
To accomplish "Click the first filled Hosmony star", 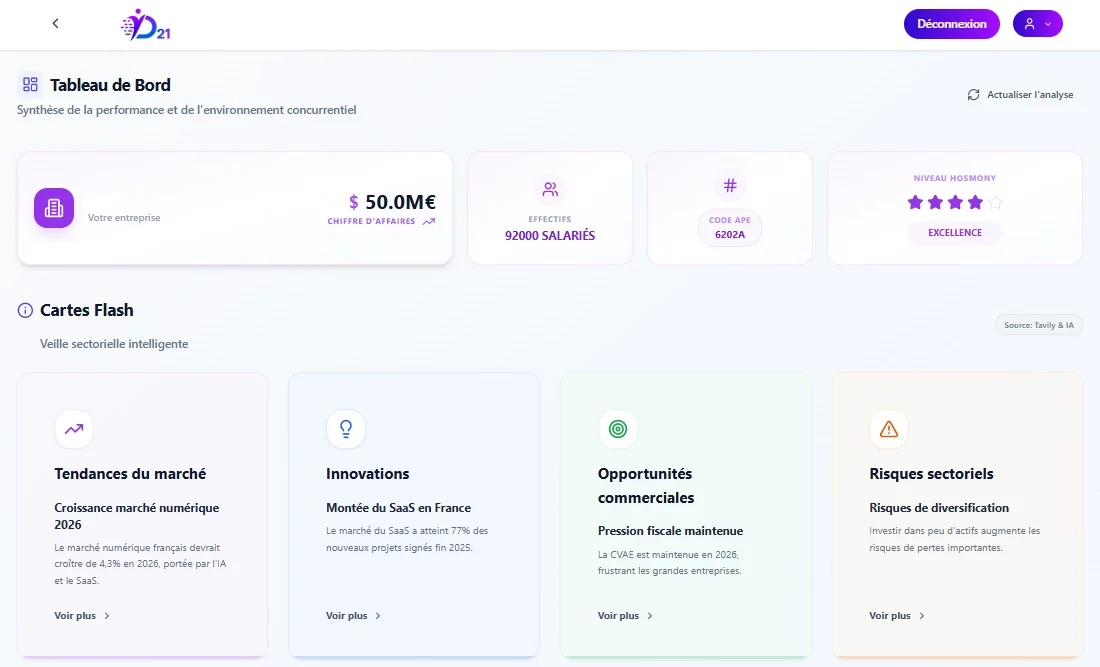I will [x=915, y=203].
